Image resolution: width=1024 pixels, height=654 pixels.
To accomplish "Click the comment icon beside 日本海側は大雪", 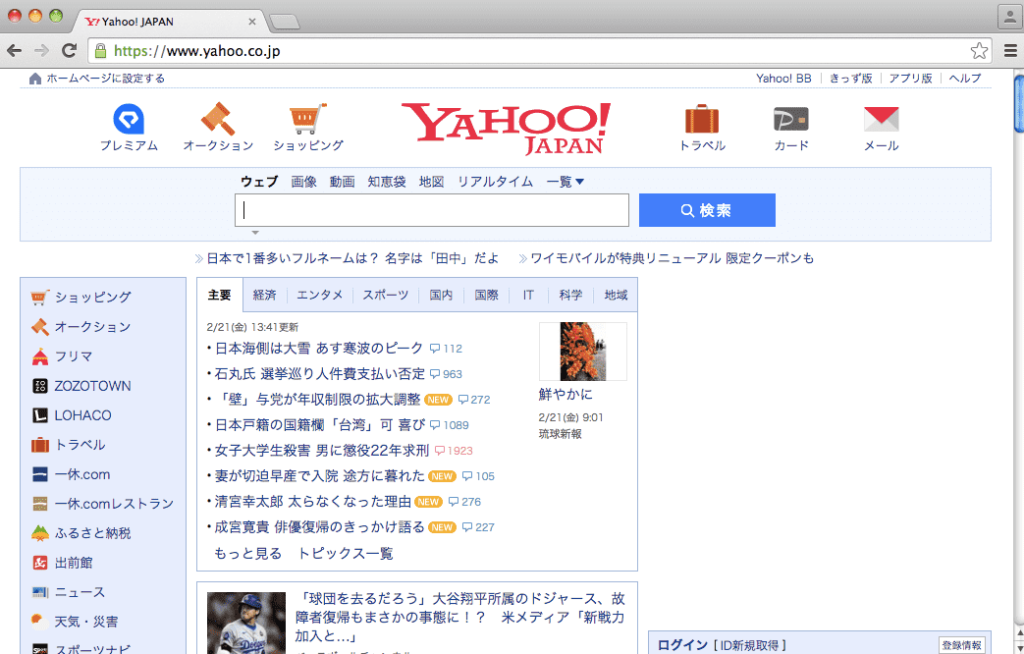I will (x=435, y=349).
